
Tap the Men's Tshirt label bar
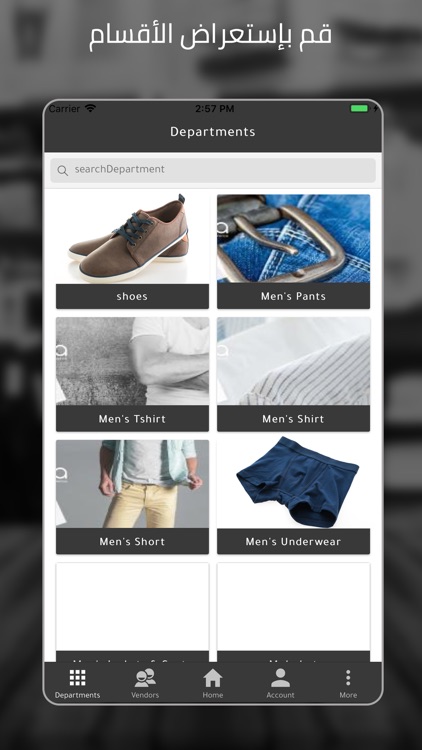coord(132,419)
